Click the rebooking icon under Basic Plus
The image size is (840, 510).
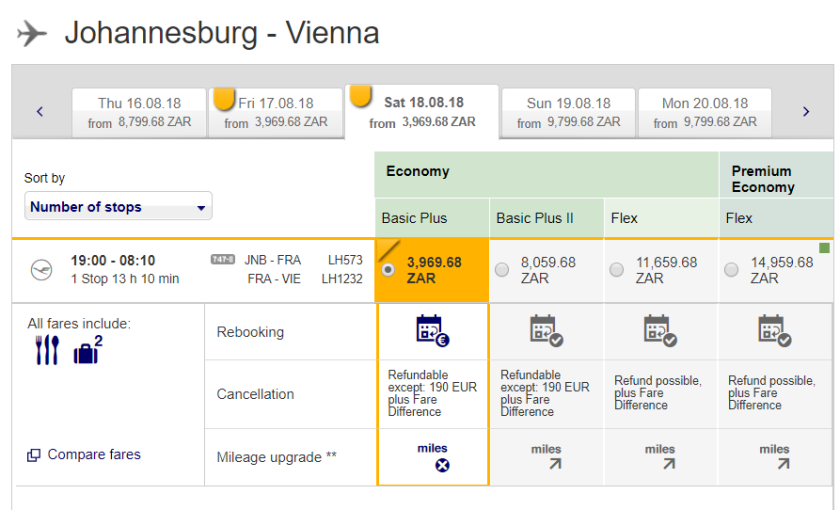[432, 330]
